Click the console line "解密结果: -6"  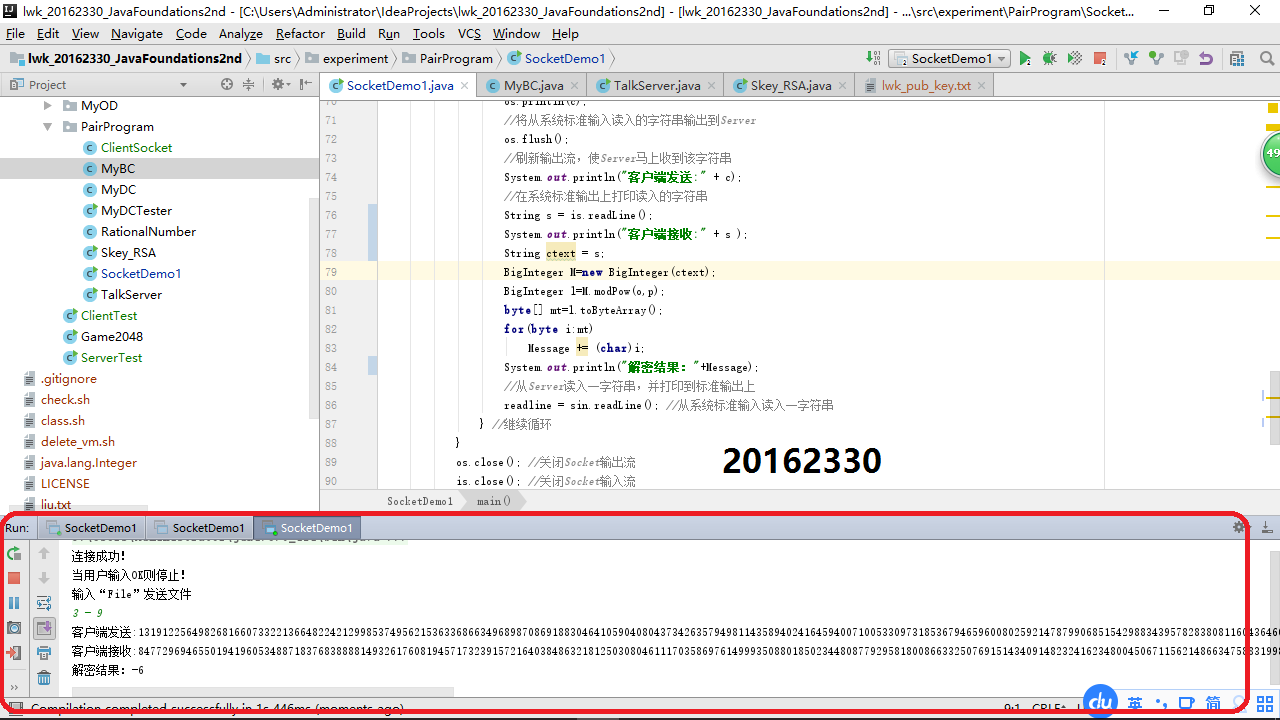click(108, 670)
